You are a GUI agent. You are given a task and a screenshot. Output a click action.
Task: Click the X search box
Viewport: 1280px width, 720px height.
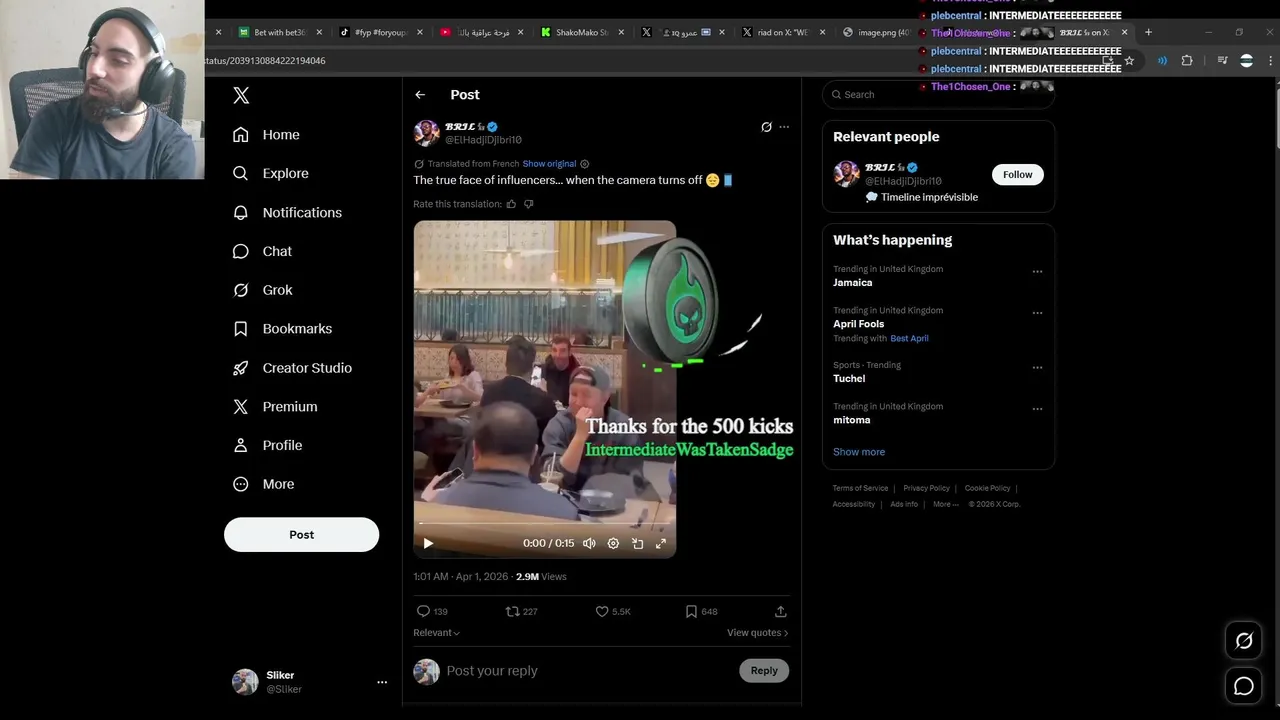pyautogui.click(x=938, y=95)
